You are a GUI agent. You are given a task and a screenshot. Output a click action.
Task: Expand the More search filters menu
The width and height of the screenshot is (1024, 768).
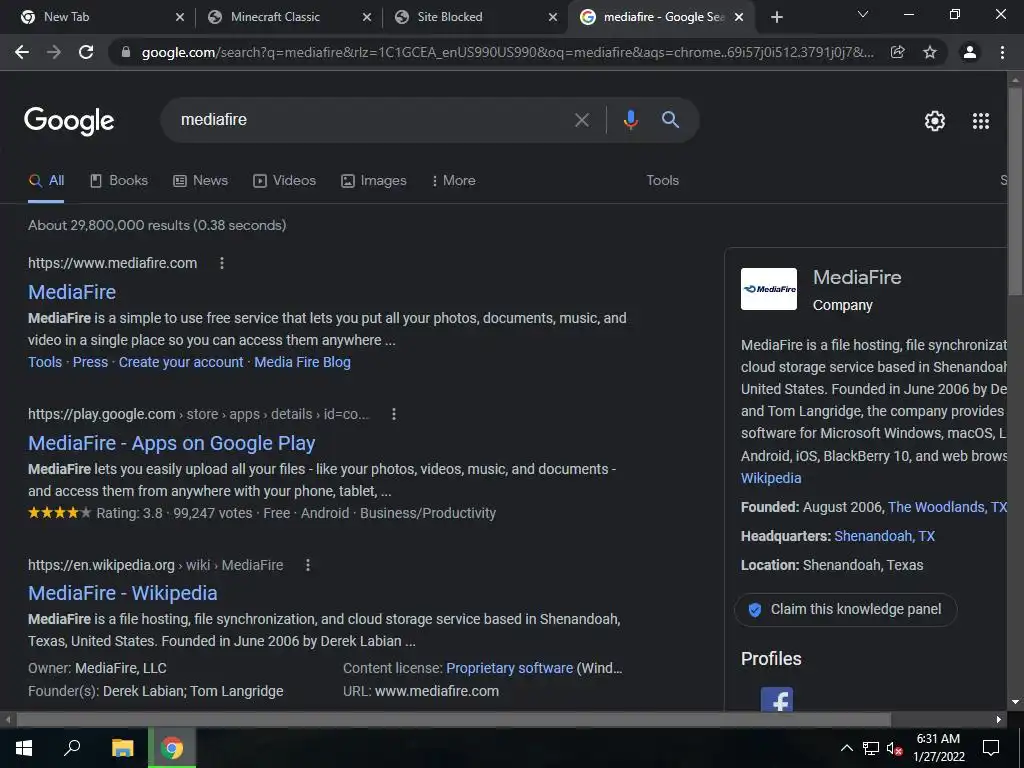(453, 181)
